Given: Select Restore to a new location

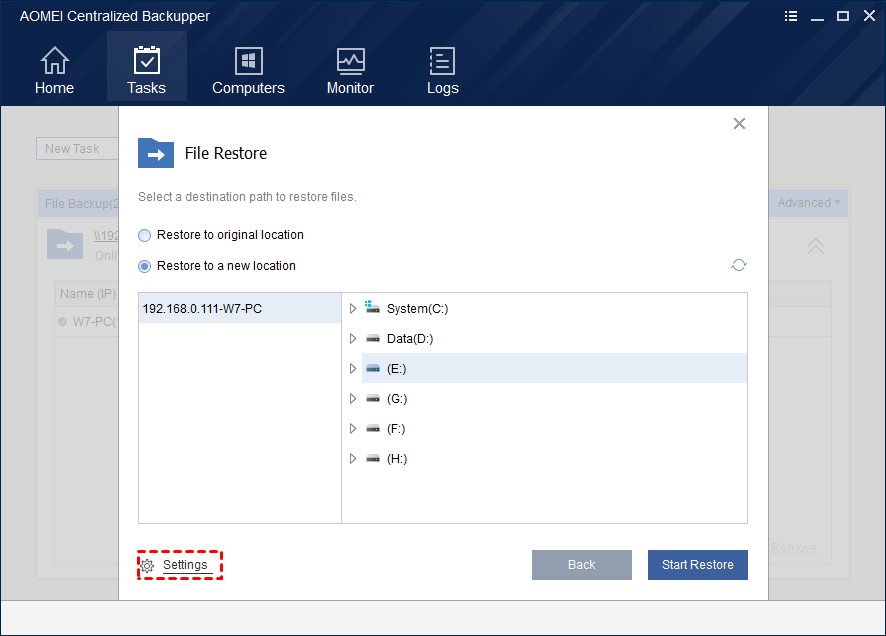Looking at the screenshot, I should 145,266.
